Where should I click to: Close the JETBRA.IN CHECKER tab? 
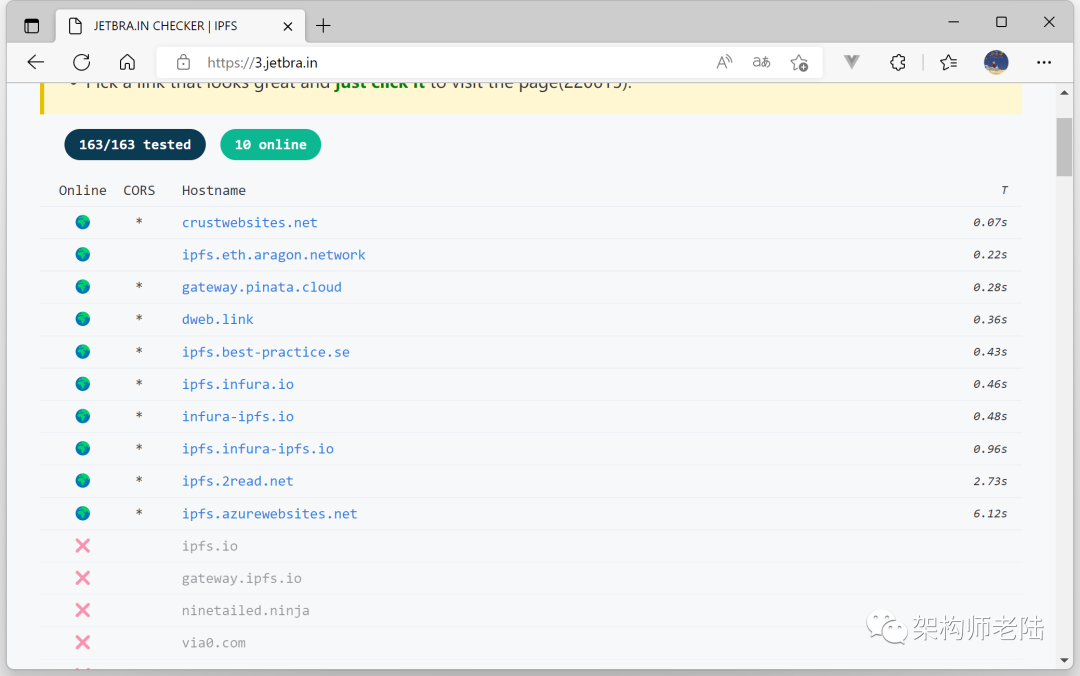tap(288, 26)
